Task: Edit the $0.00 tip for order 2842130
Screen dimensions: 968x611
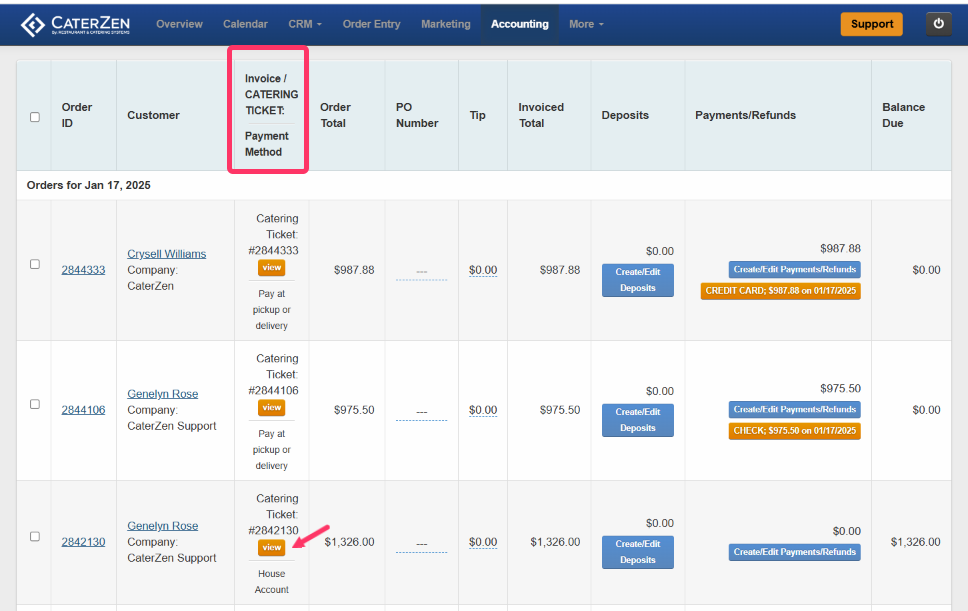Action: [x=483, y=542]
